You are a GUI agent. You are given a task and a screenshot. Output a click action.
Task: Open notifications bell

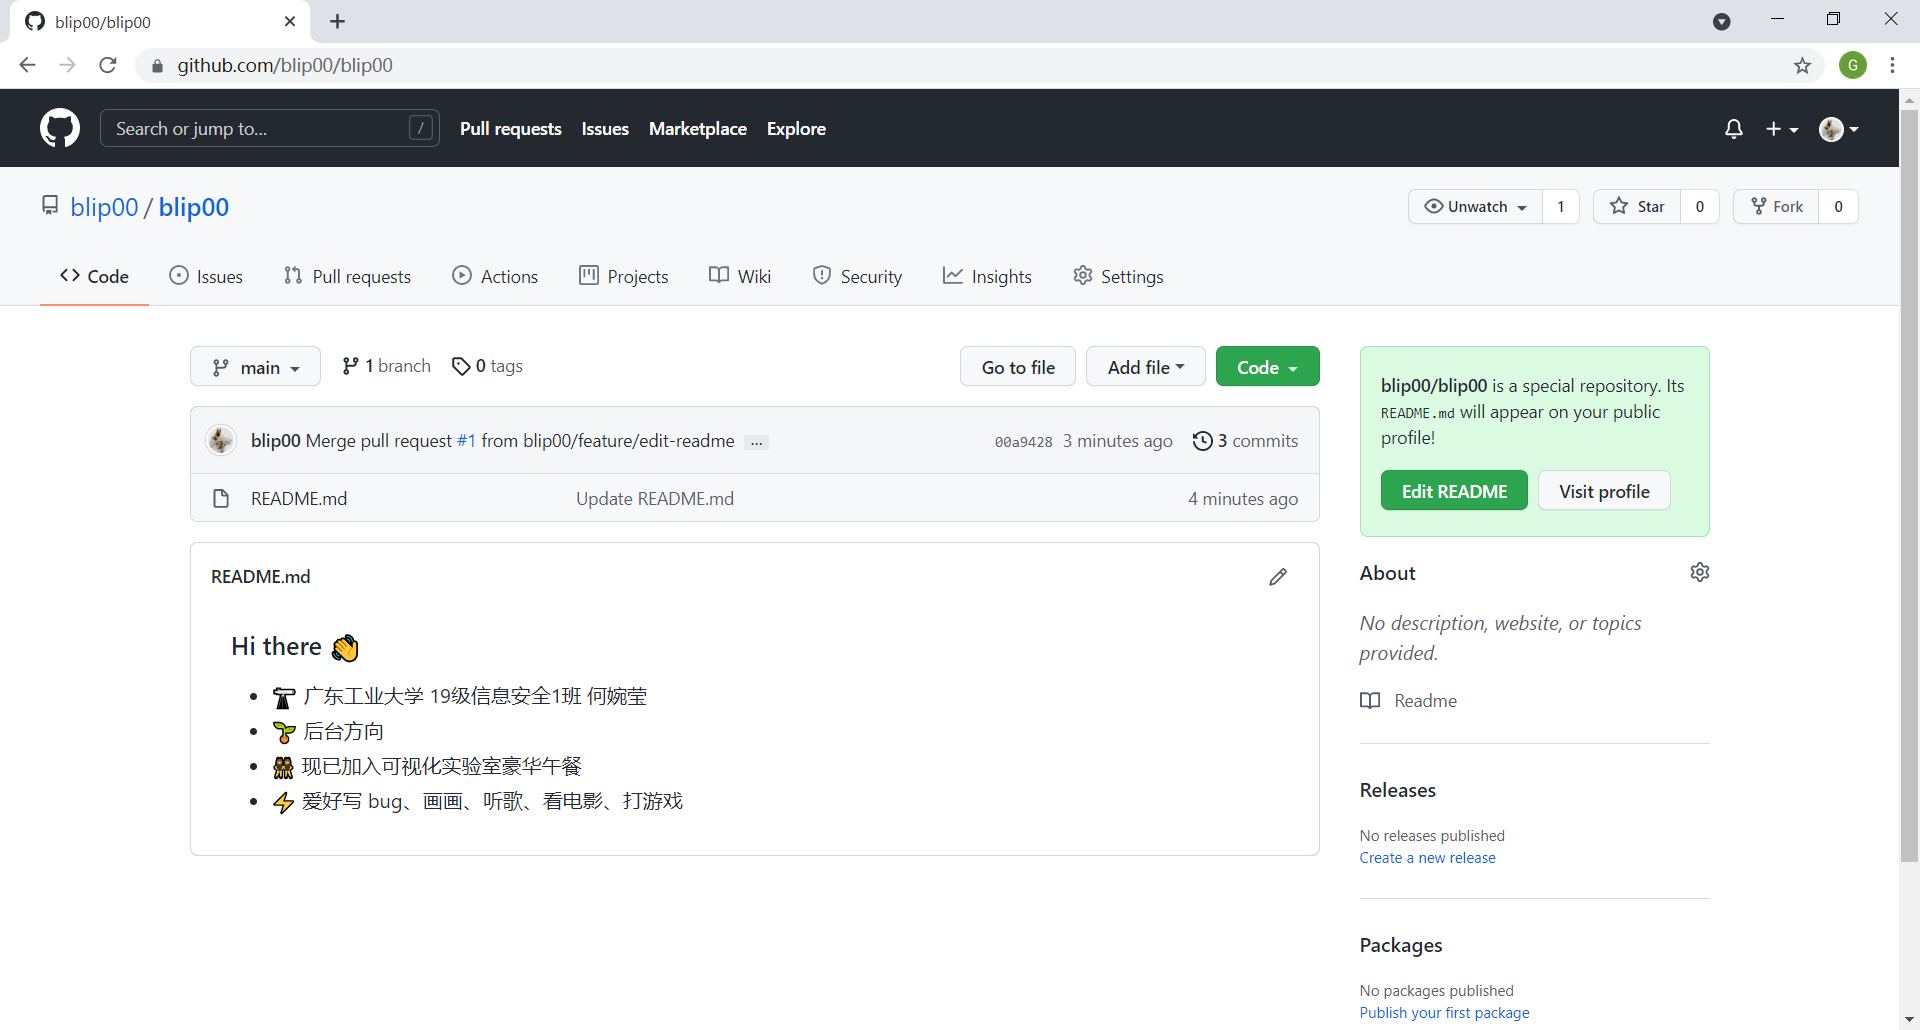point(1734,129)
